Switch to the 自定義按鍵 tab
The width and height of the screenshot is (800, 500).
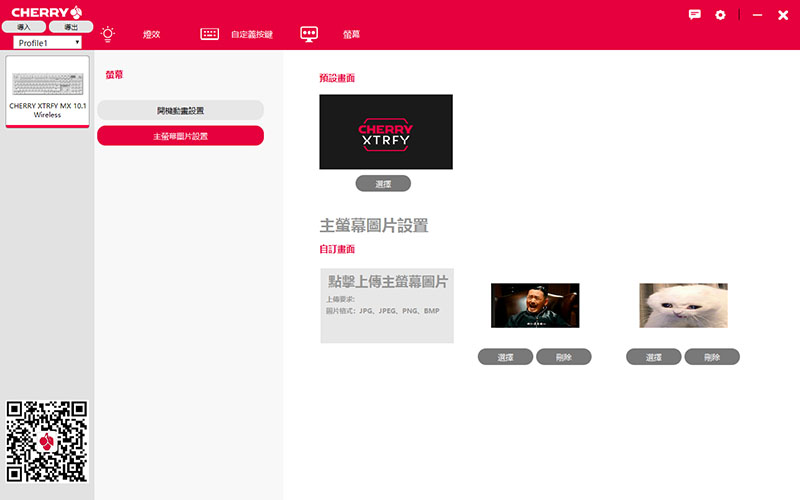tap(251, 35)
